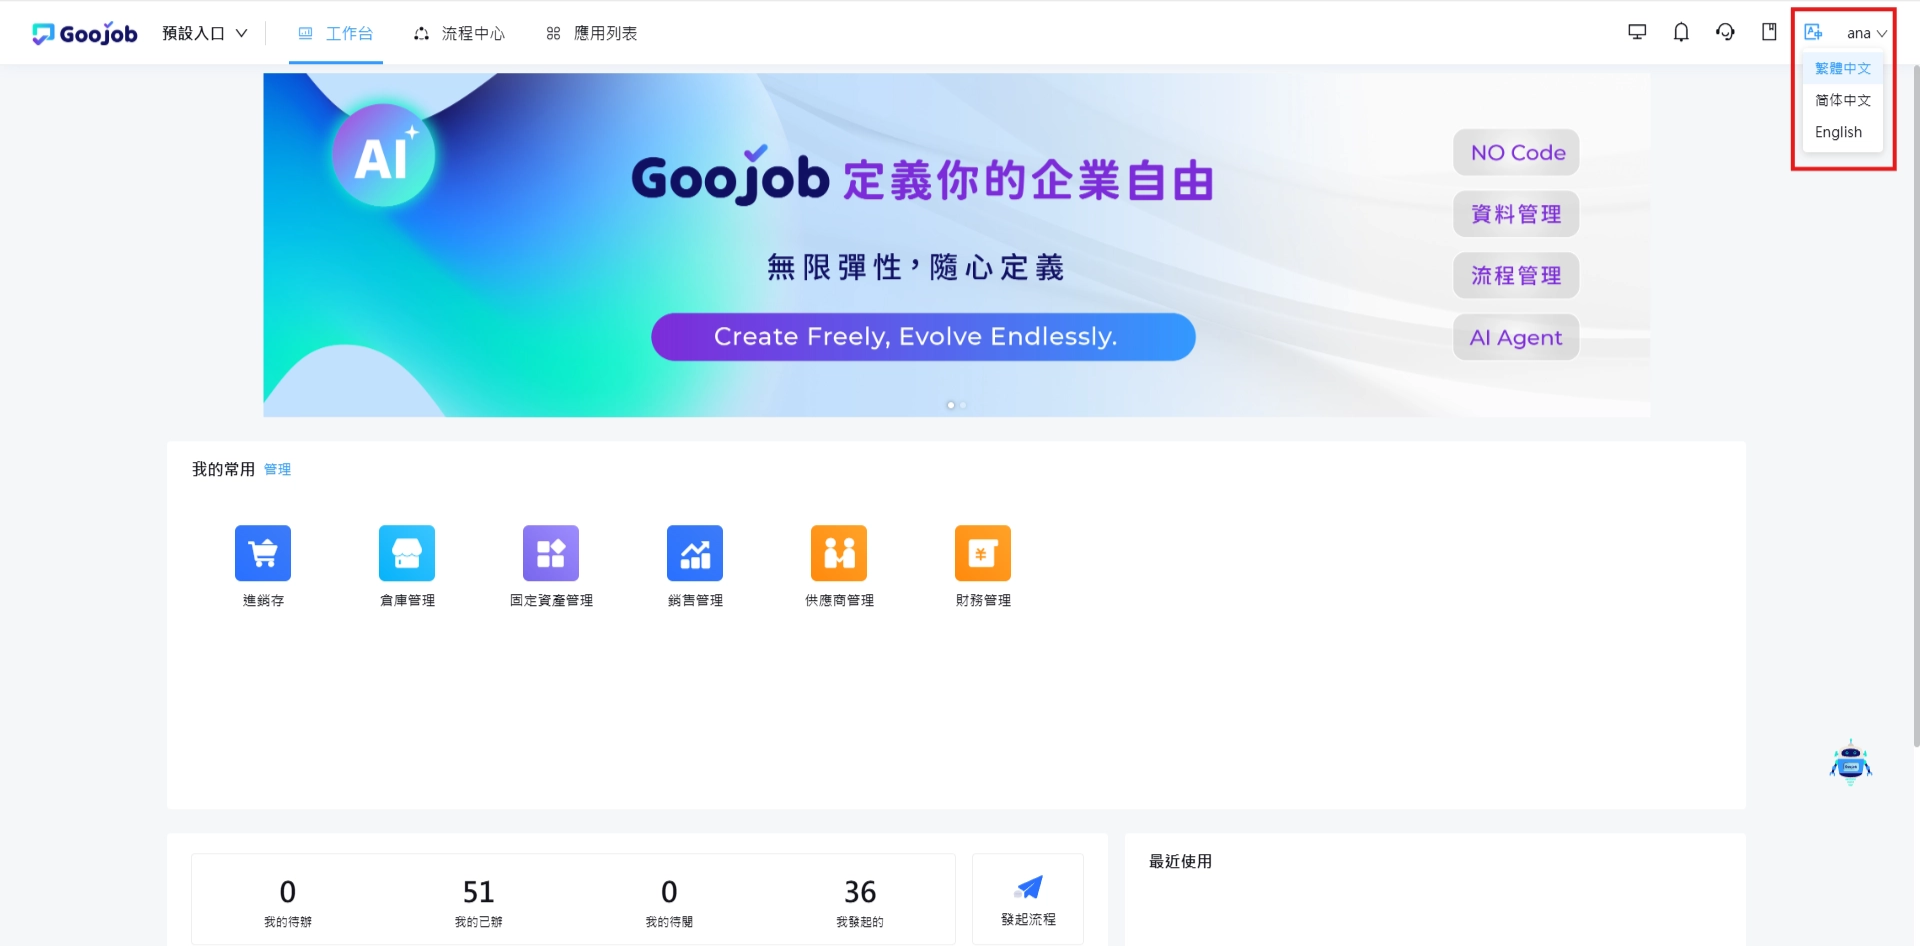
Task: Open the 預設入口 dropdown
Action: click(204, 33)
